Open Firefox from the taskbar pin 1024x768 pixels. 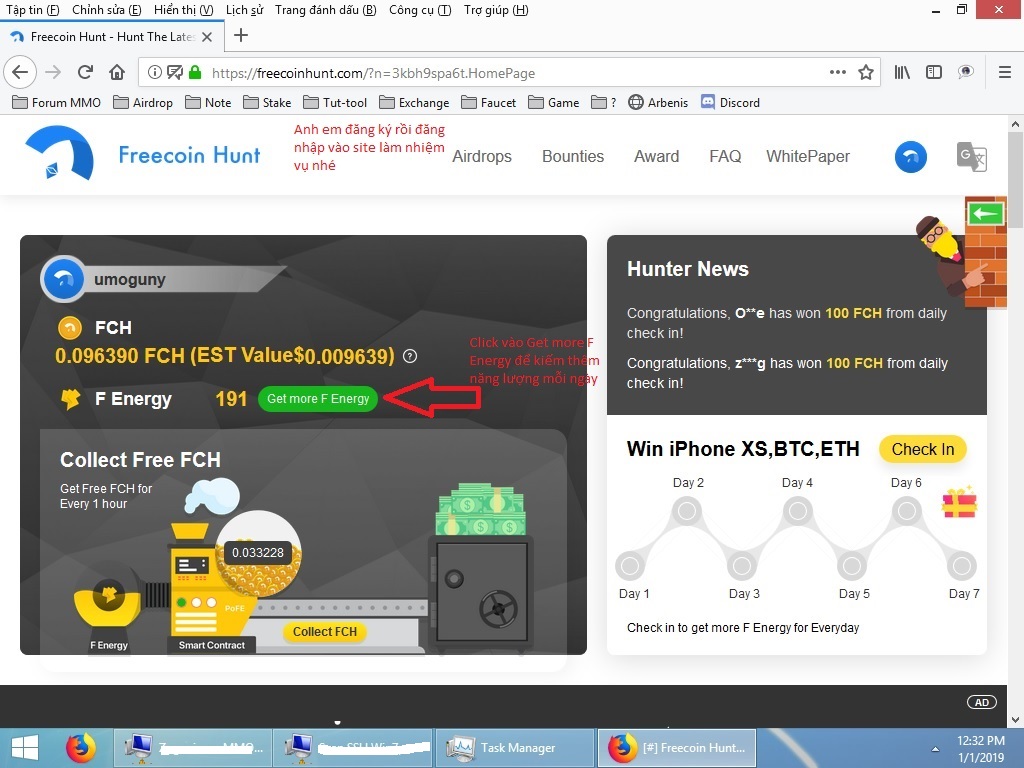pos(80,748)
